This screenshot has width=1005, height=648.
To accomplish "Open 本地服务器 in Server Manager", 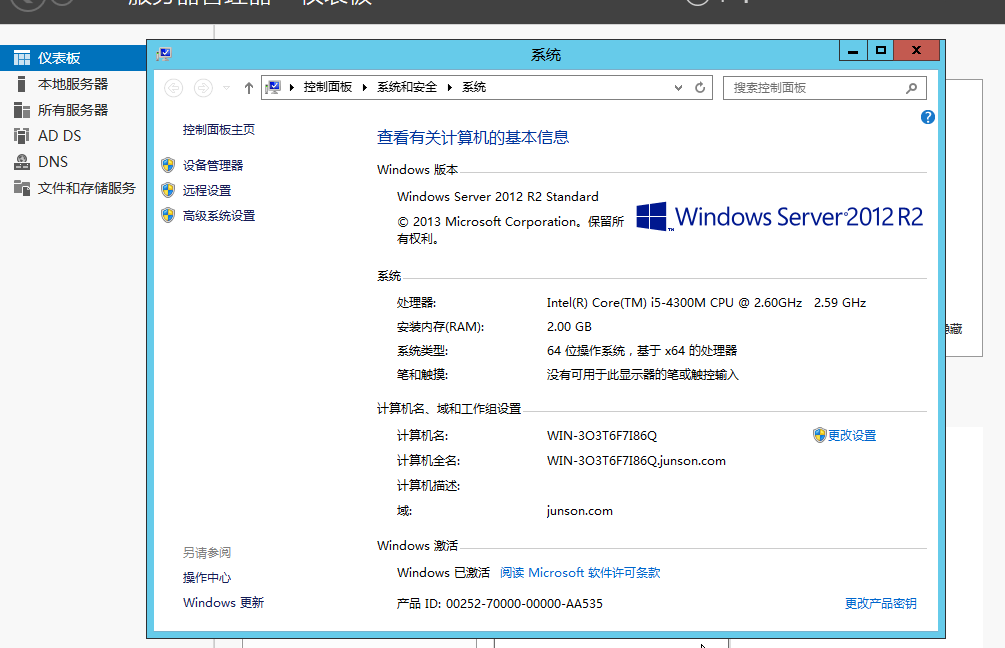I will 73,84.
